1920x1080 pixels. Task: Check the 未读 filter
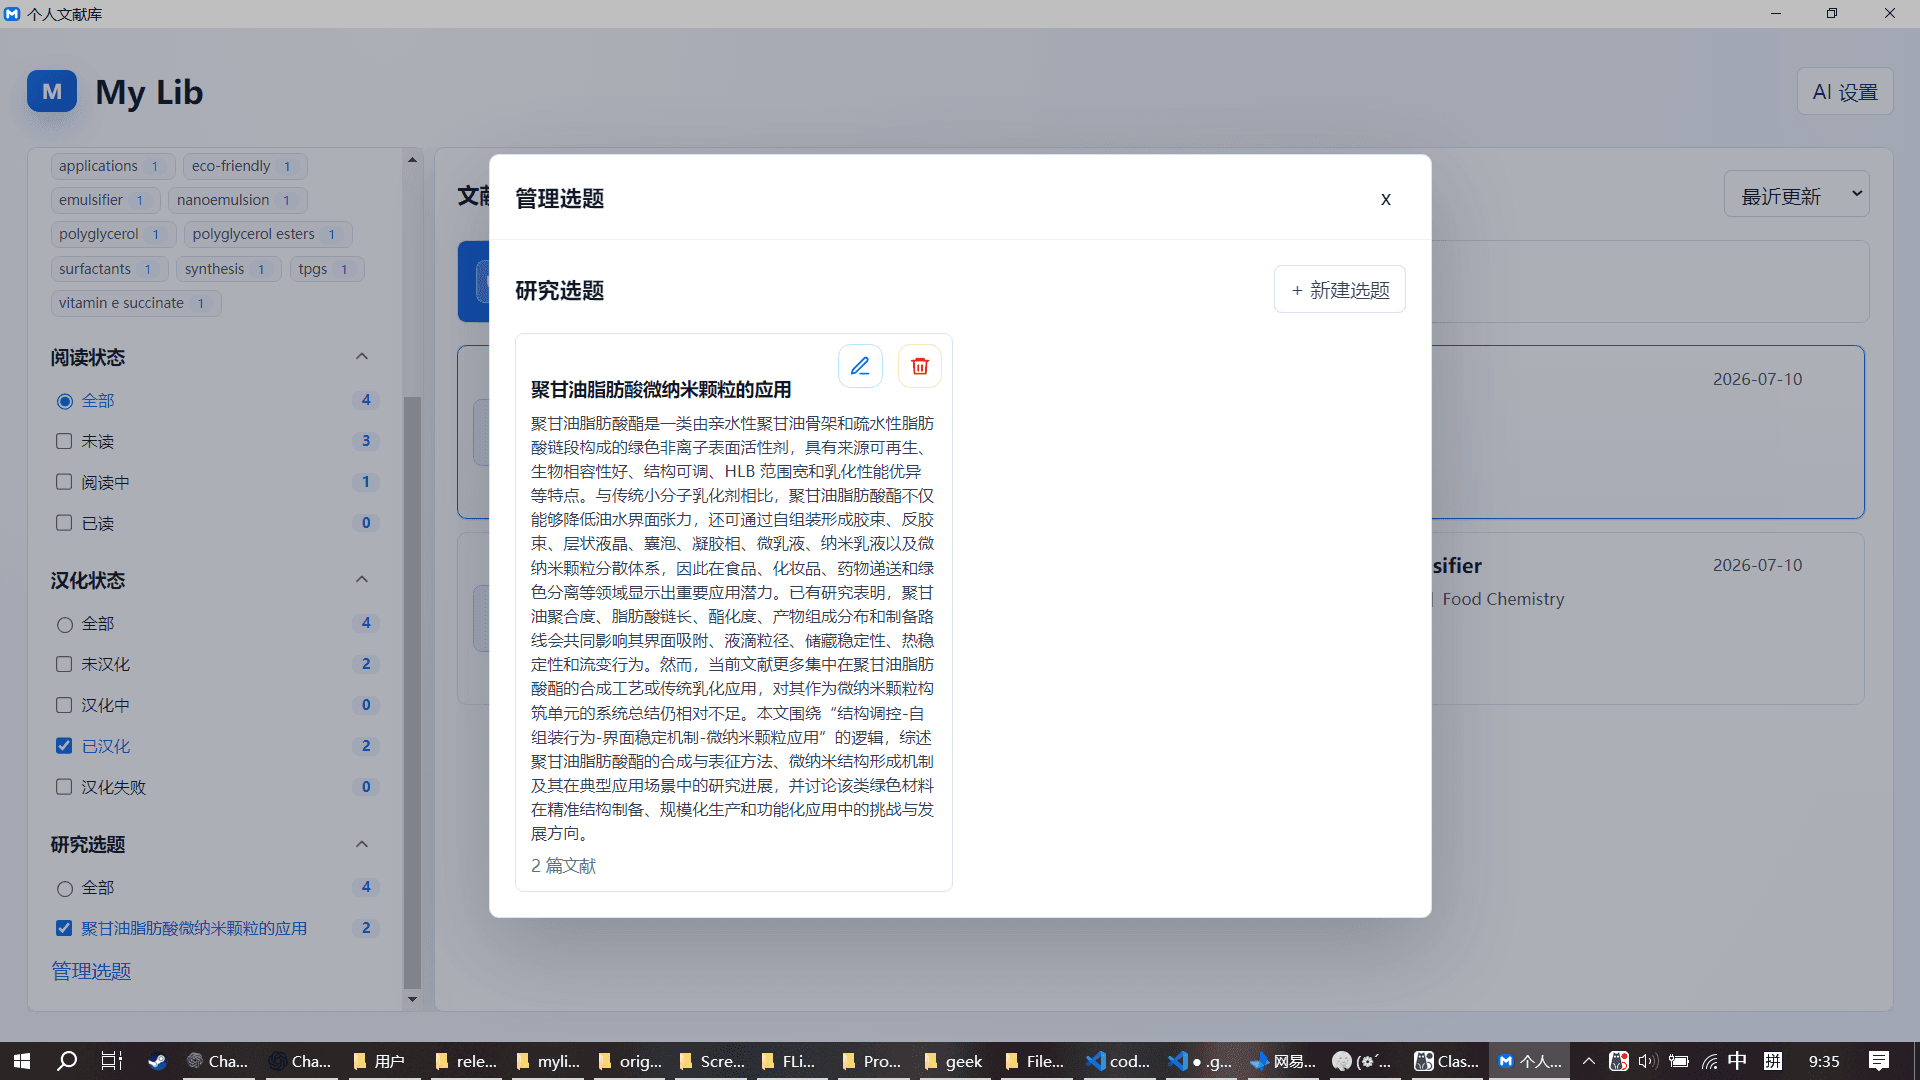coord(64,441)
